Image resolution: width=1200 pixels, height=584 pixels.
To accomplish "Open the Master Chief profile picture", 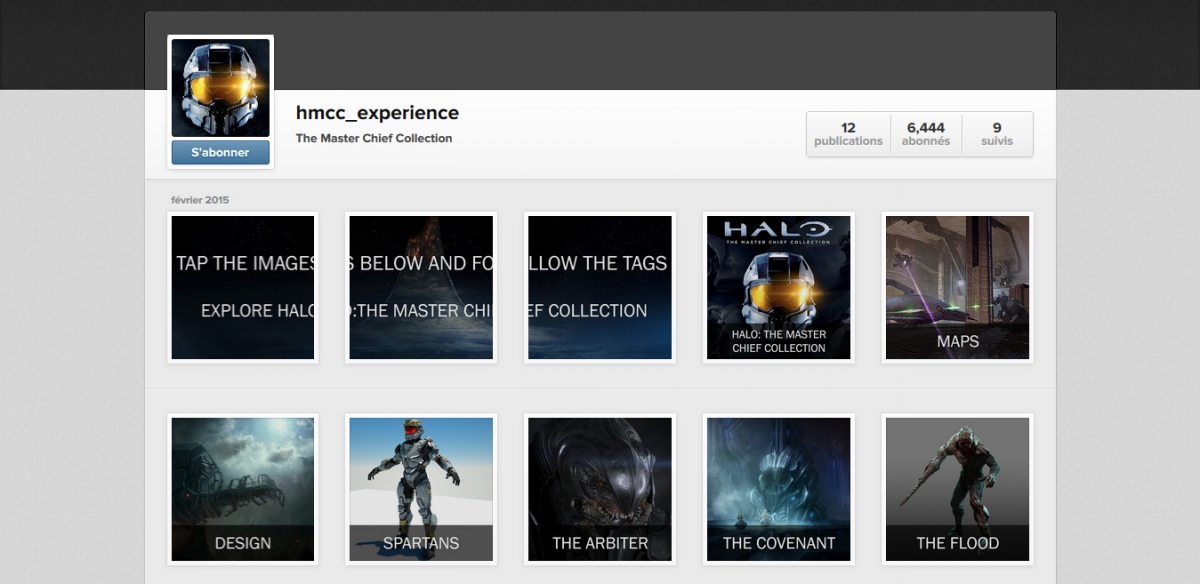I will click(x=220, y=88).
